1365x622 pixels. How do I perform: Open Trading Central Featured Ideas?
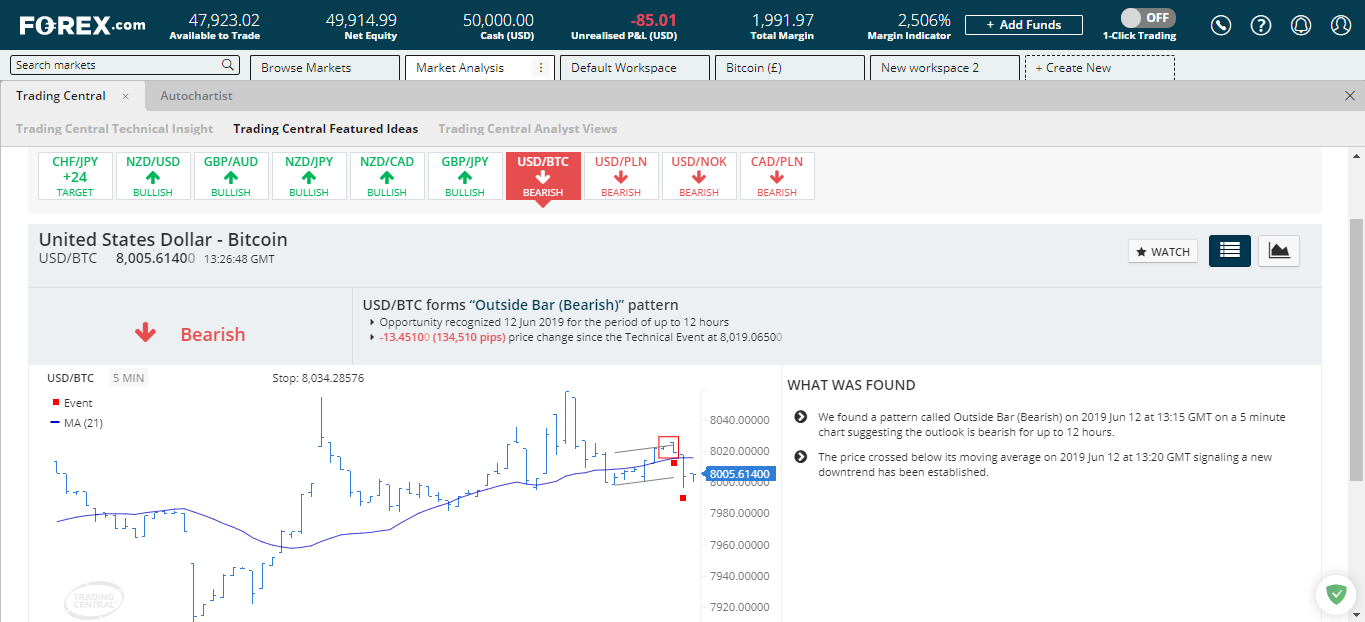point(326,129)
